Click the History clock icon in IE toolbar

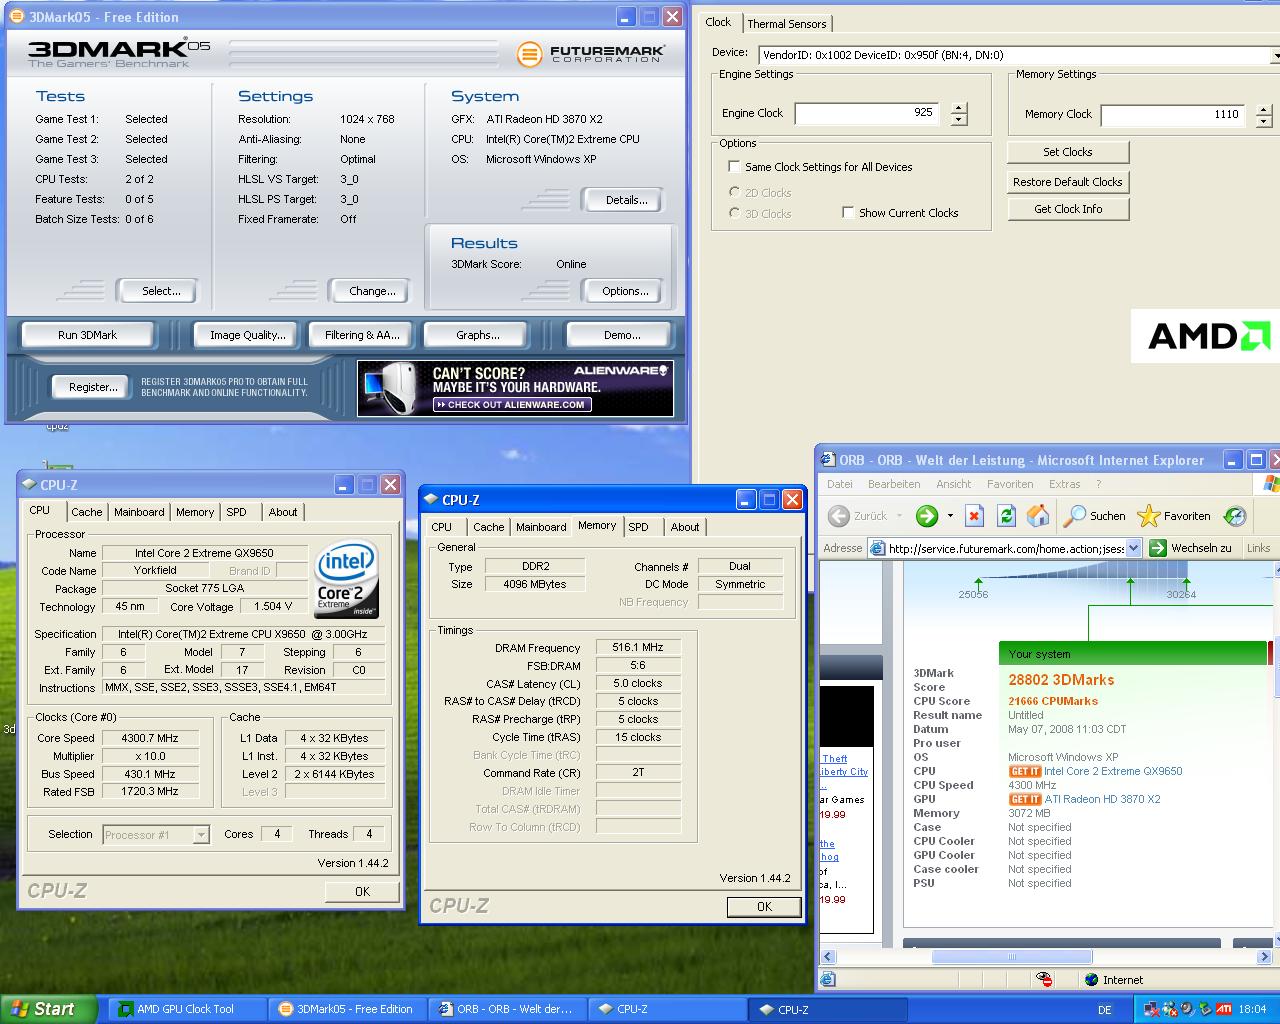1236,516
